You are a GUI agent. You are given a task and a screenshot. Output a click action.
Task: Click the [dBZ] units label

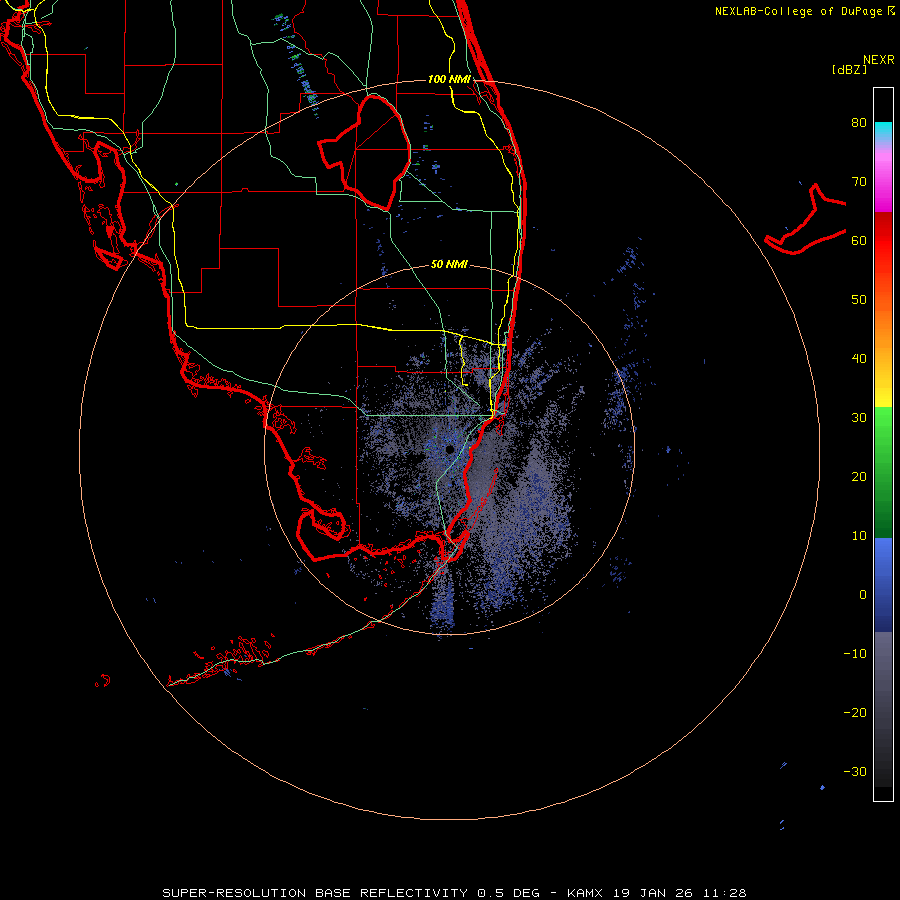point(849,70)
